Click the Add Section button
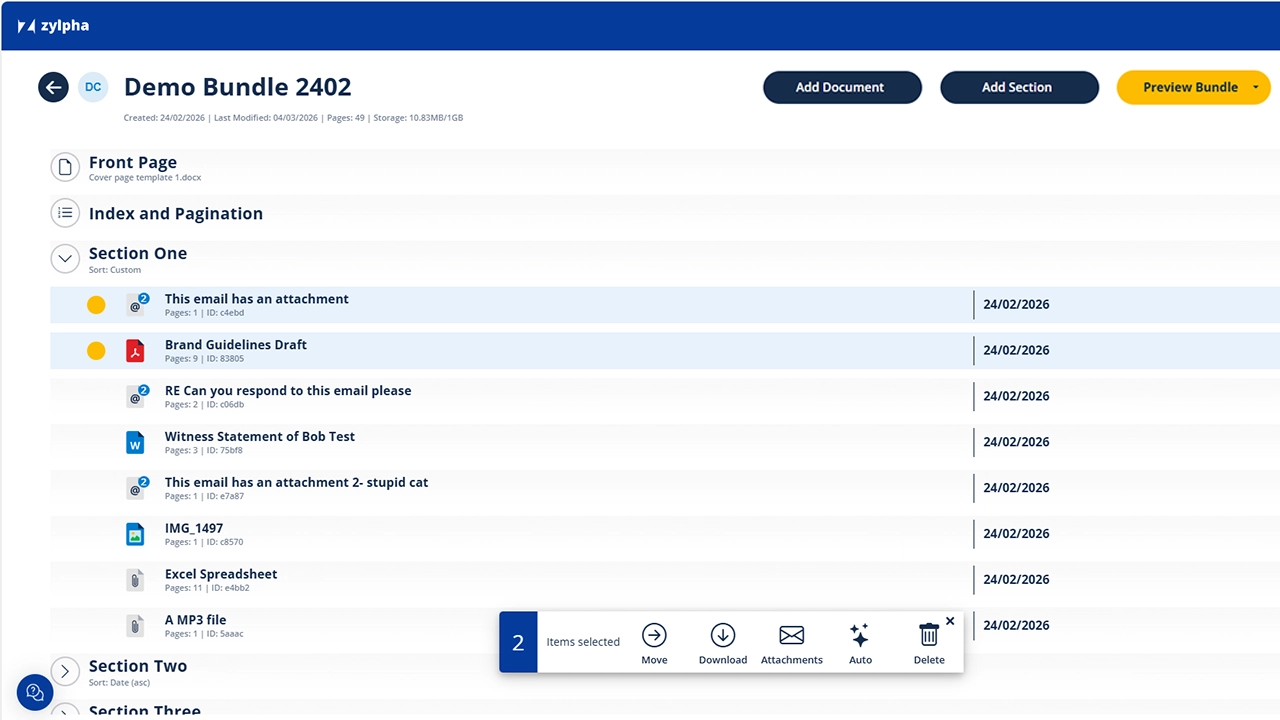This screenshot has width=1280, height=720. (1019, 87)
